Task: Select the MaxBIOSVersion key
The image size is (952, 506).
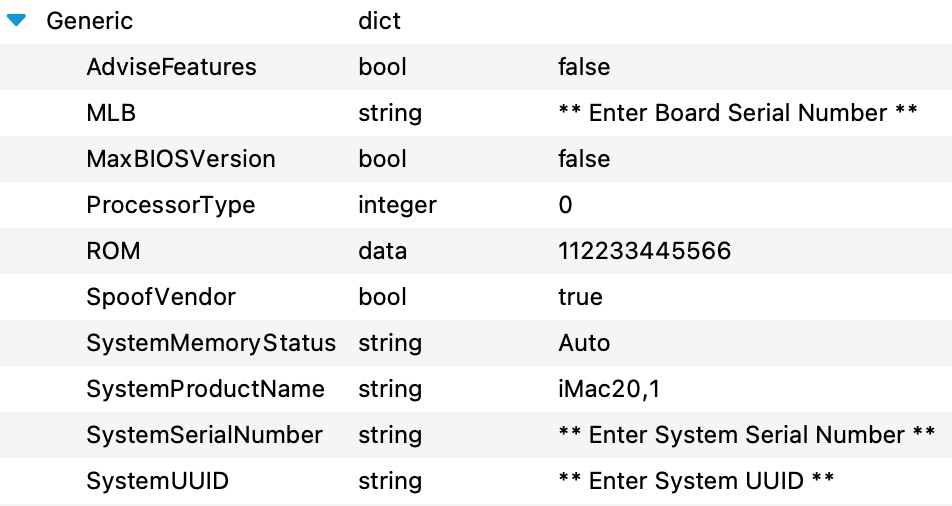Action: (x=181, y=159)
